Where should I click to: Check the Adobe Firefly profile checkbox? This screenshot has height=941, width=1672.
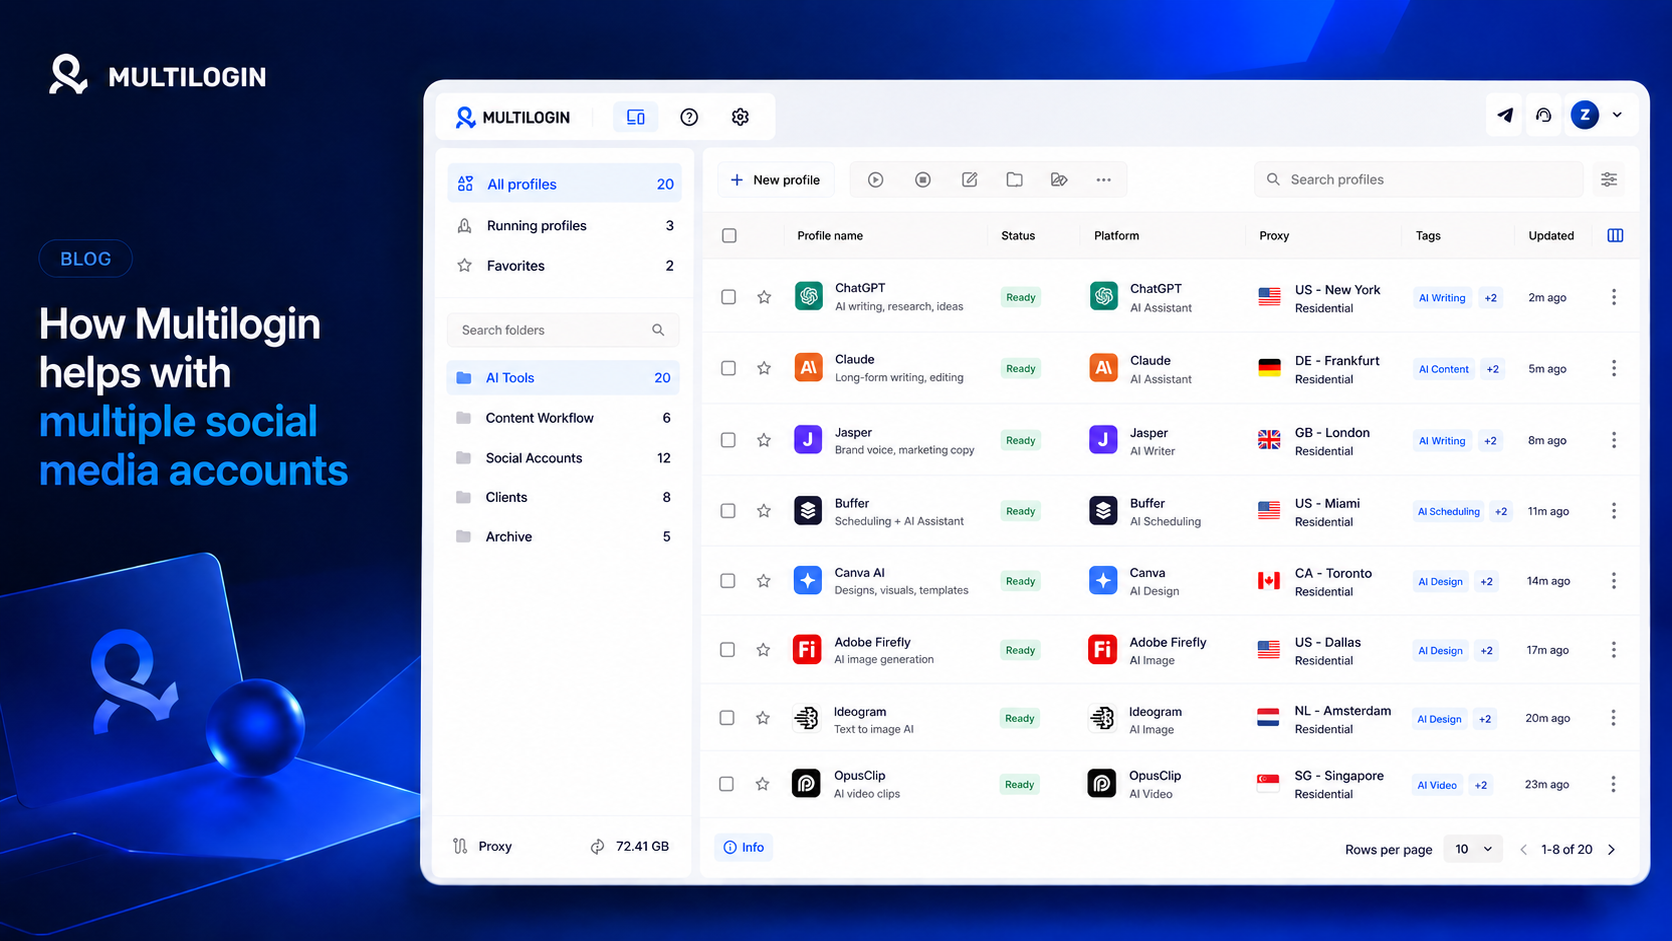point(727,650)
